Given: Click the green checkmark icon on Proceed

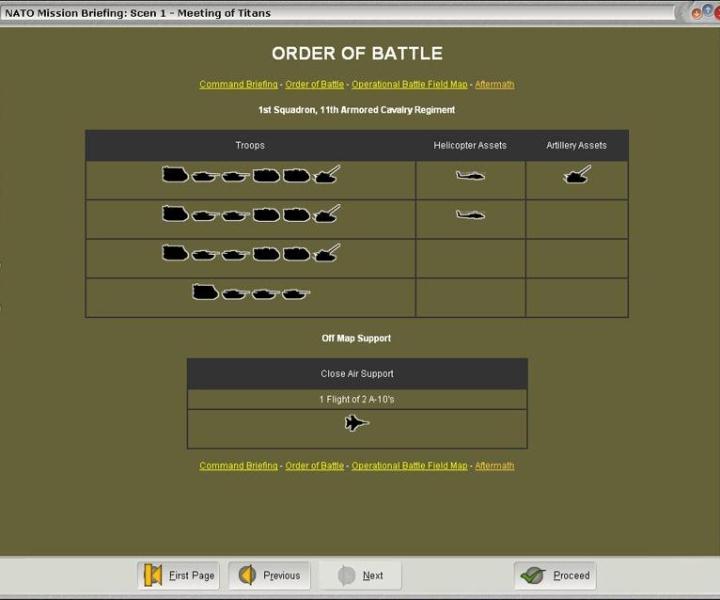Looking at the screenshot, I should point(533,575).
